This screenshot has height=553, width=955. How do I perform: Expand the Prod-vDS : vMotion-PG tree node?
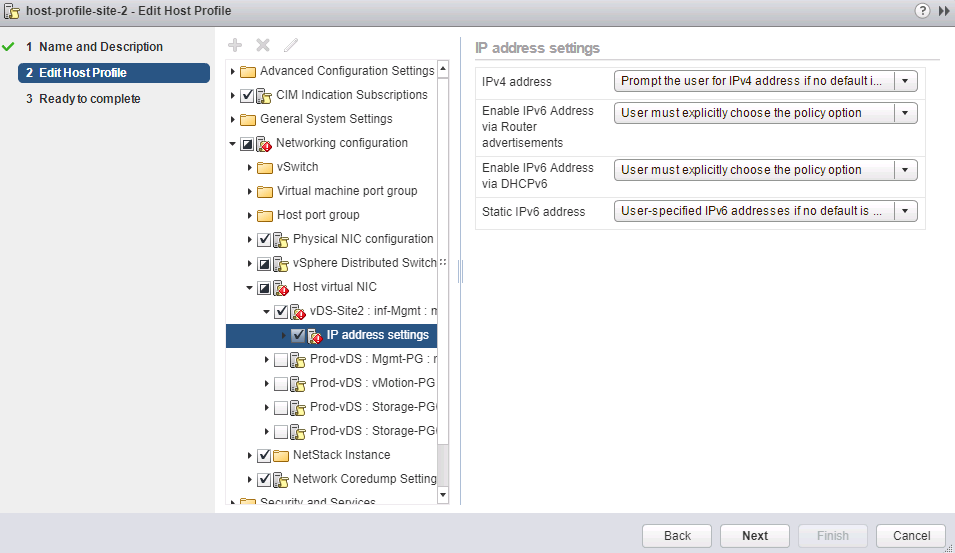click(267, 383)
